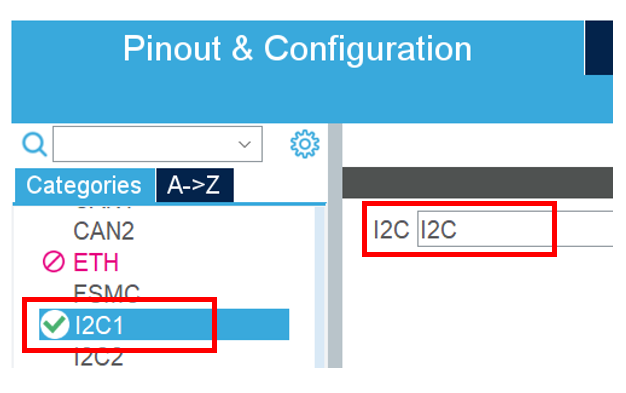Click the magnifying glass search icon
The image size is (626, 393).
(34, 144)
